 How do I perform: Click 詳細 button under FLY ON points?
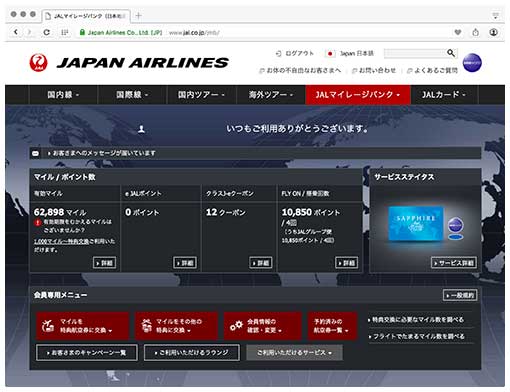(x=347, y=263)
